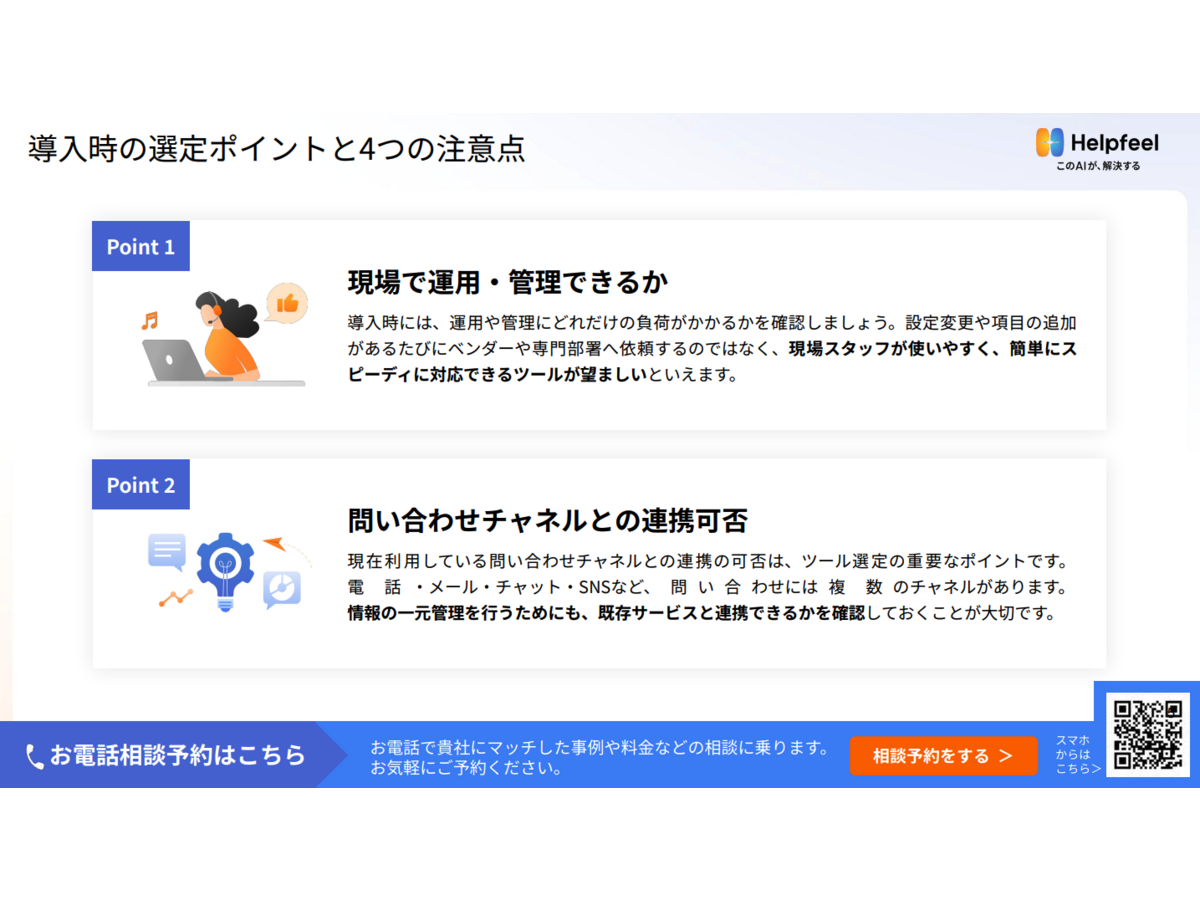
Task: Click the thumbs-up speech bubble icon
Action: [x=286, y=302]
